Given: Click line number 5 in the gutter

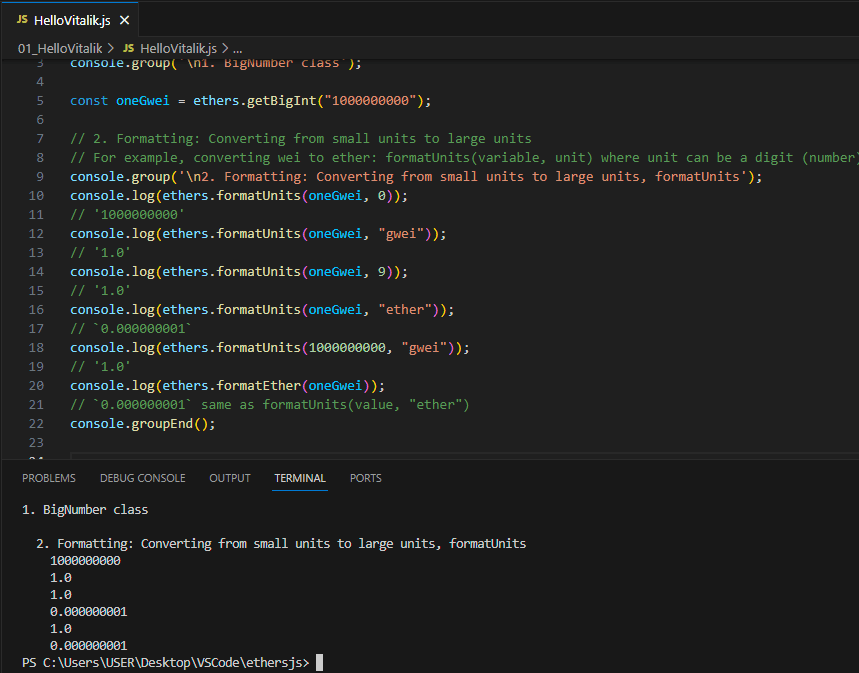Looking at the screenshot, I should coord(39,101).
